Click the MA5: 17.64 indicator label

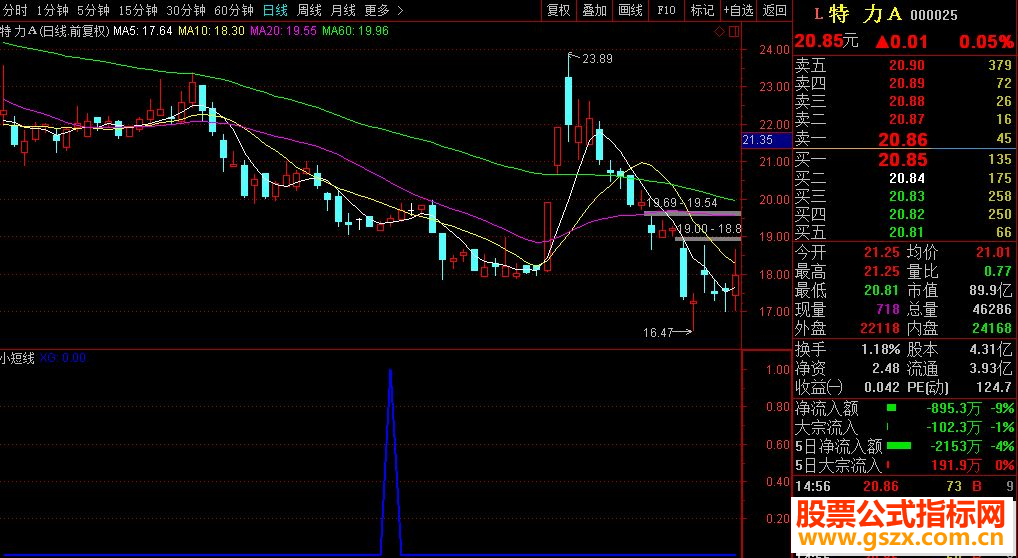coord(143,30)
